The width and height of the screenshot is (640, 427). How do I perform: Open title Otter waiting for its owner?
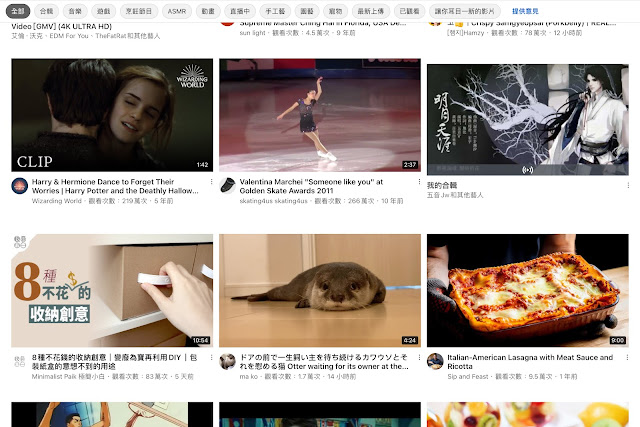point(324,362)
